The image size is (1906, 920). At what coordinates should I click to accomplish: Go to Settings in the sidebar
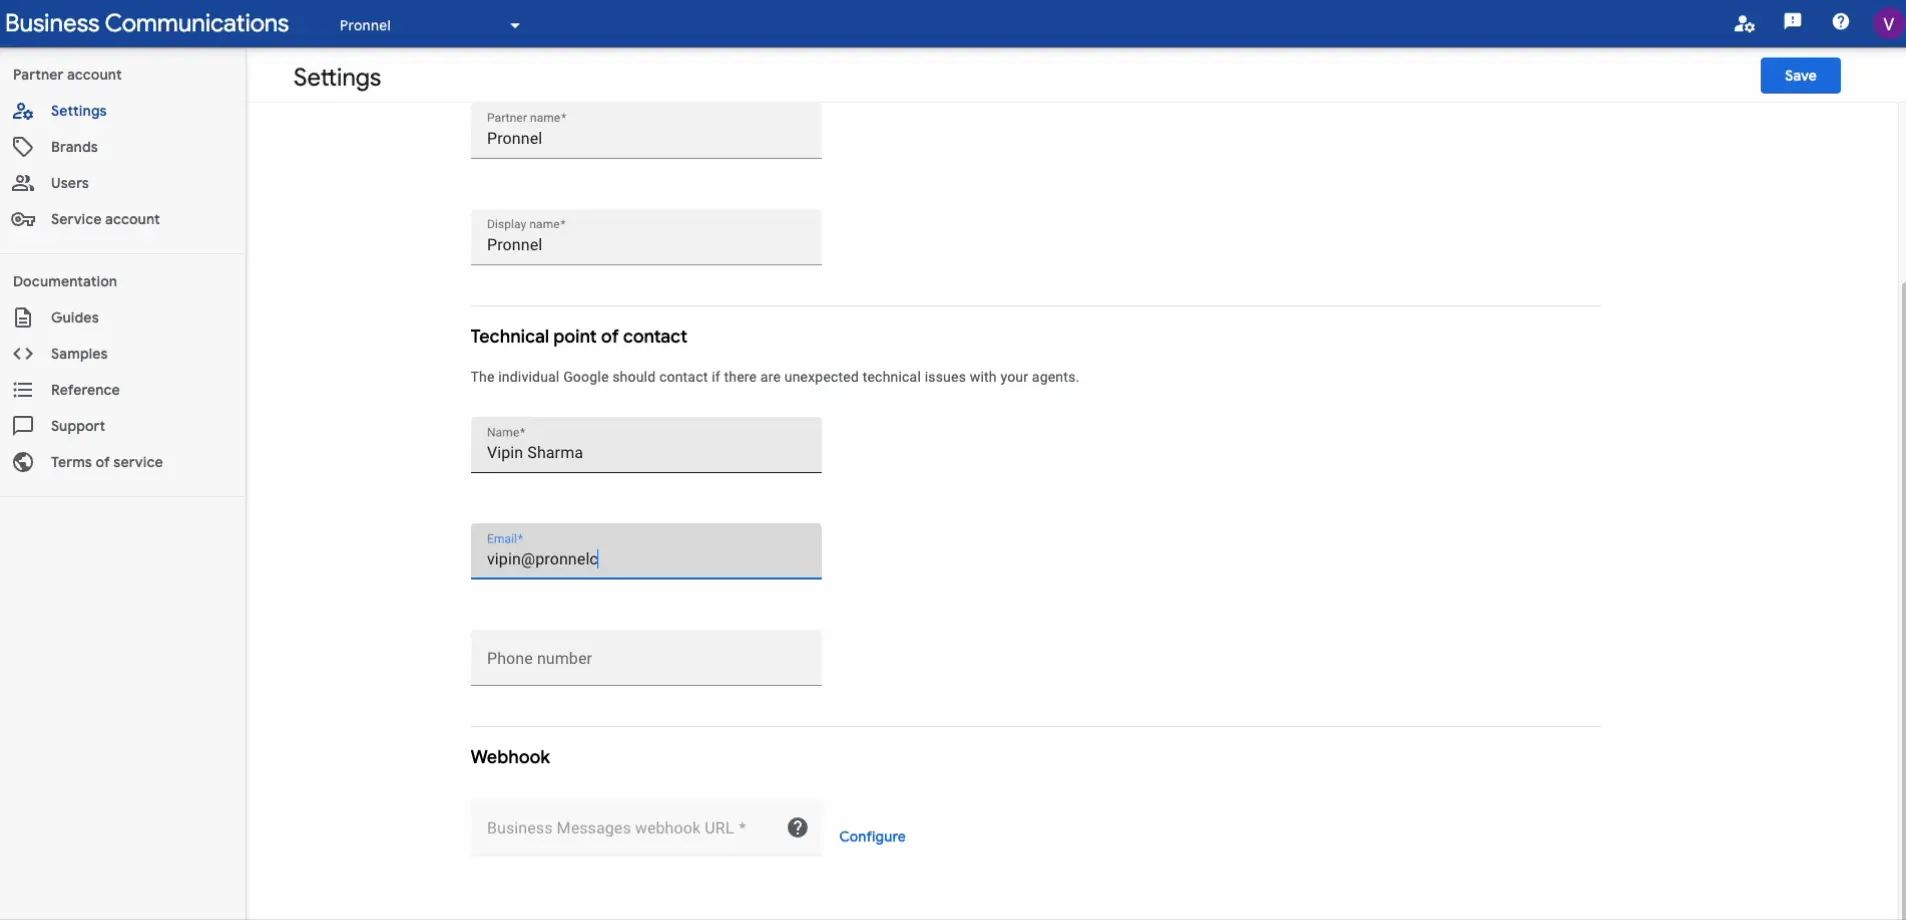78,111
